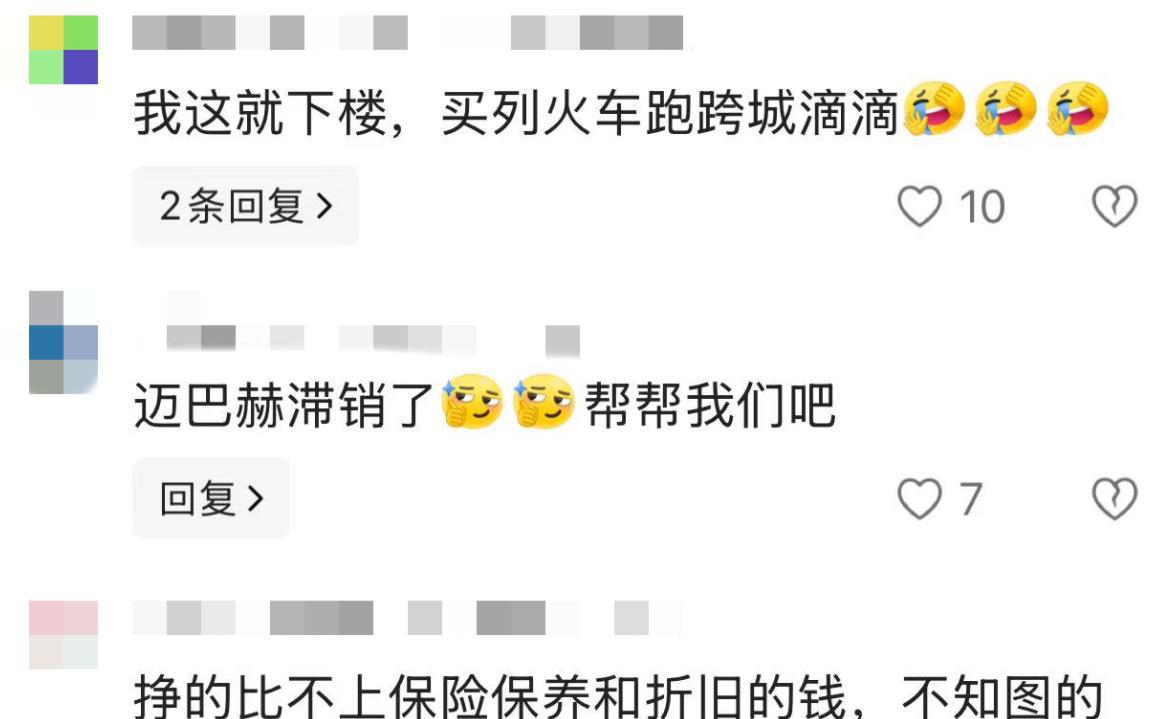The height and width of the screenshot is (719, 1154).
Task: Tap the broken heart on the 迈巴赫 comment
Action: point(1114,499)
